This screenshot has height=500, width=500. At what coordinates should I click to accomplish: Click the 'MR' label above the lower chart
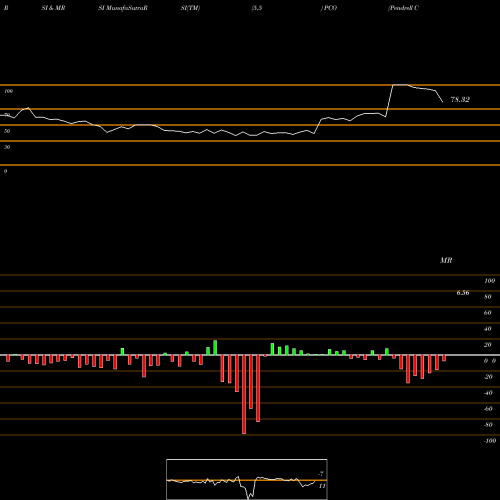[446, 260]
